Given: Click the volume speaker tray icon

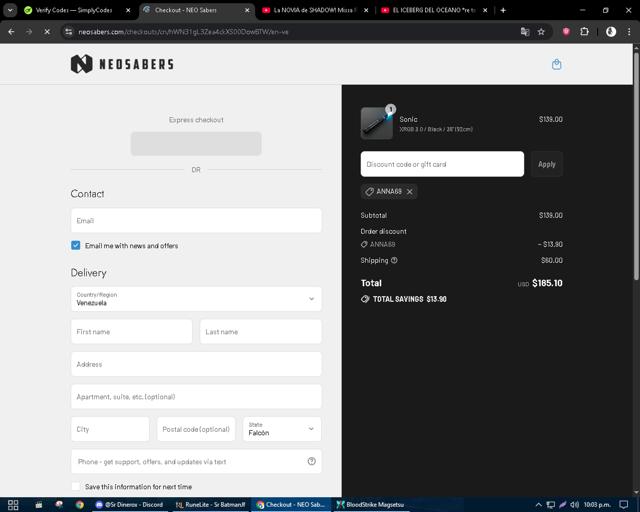Looking at the screenshot, I should 574,505.
